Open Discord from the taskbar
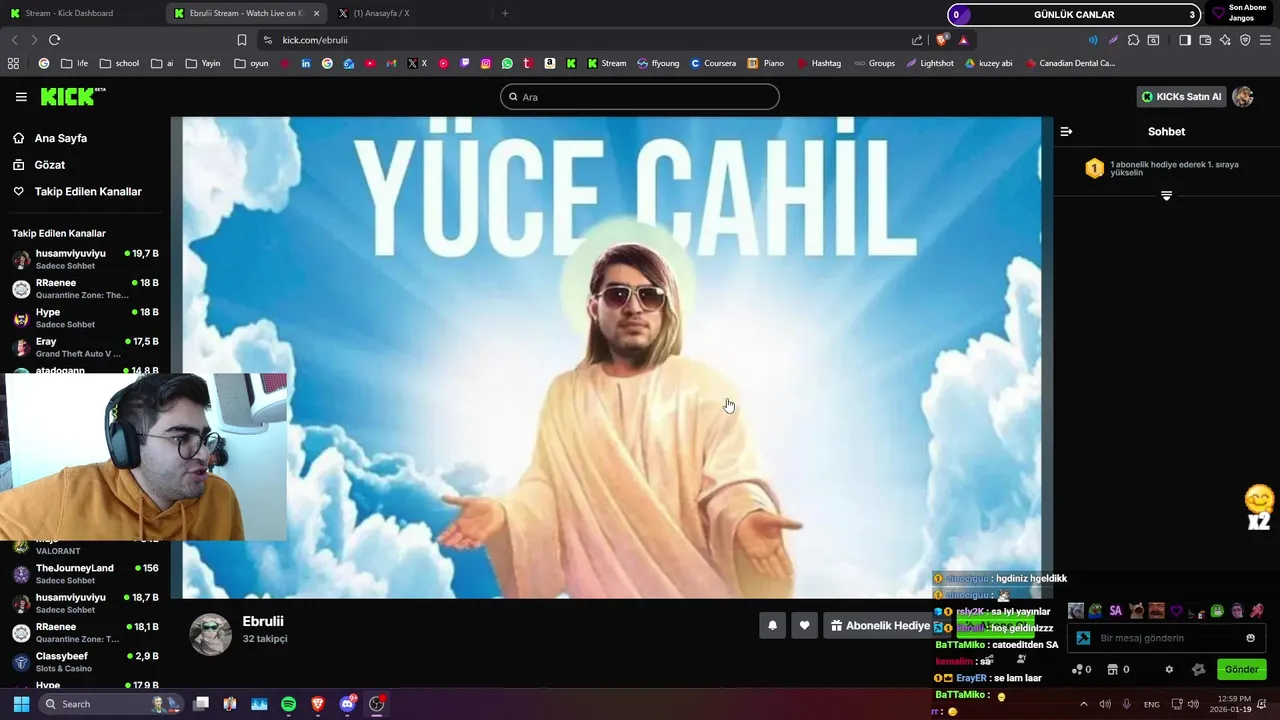 347,704
